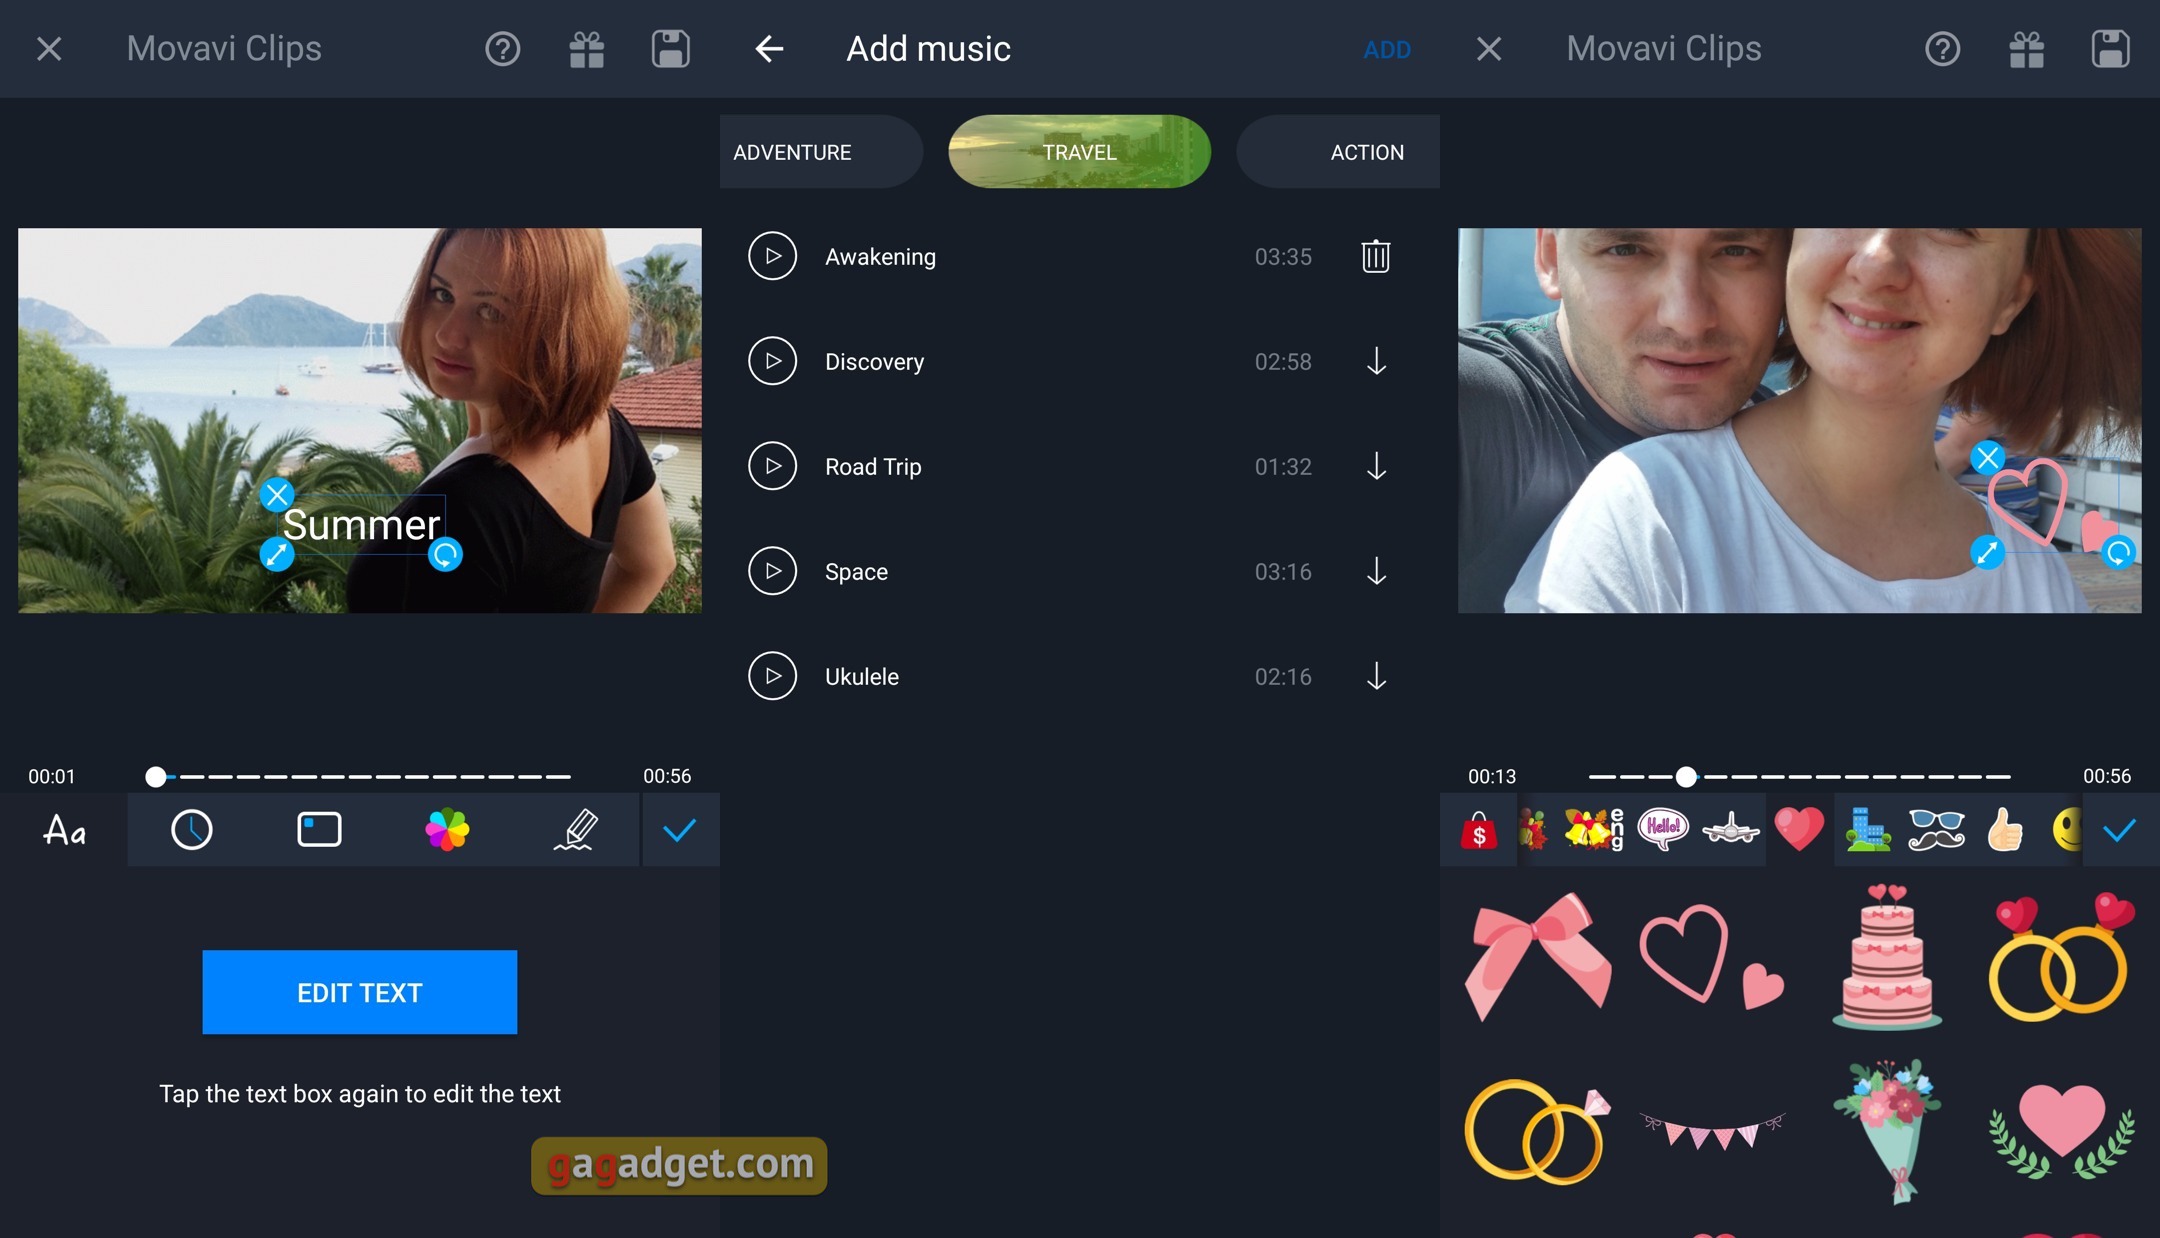2160x1238 pixels.
Task: Click ADD to confirm music selection
Action: tap(1383, 49)
